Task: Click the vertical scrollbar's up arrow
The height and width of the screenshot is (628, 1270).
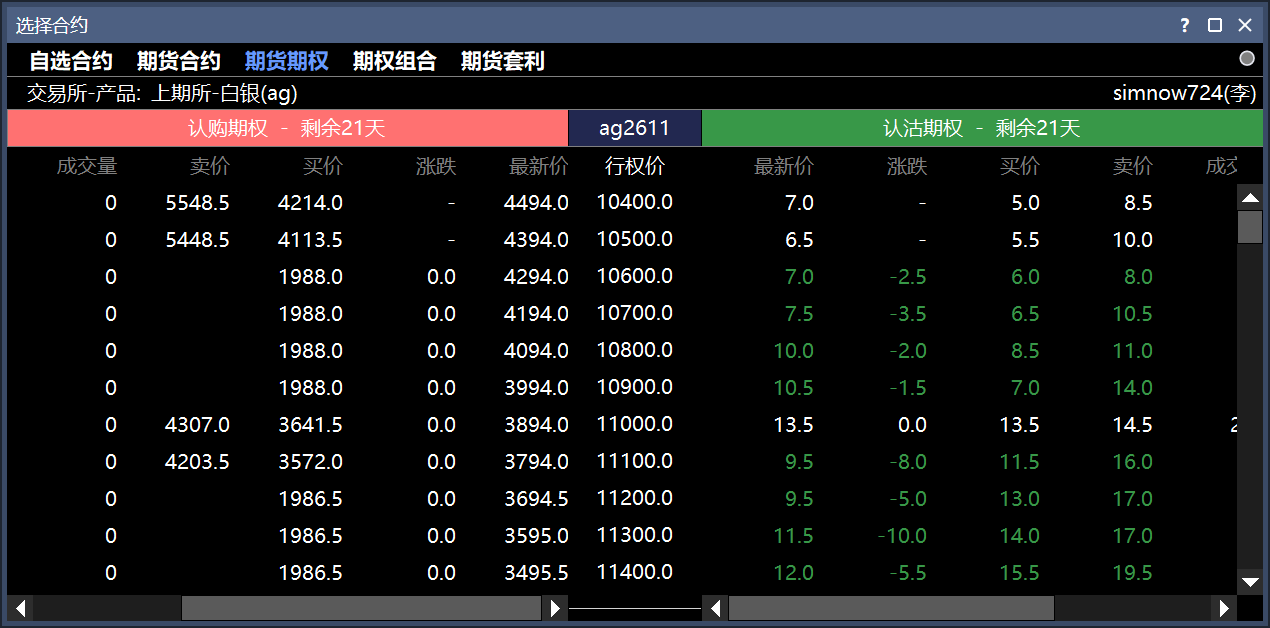Action: click(1250, 197)
